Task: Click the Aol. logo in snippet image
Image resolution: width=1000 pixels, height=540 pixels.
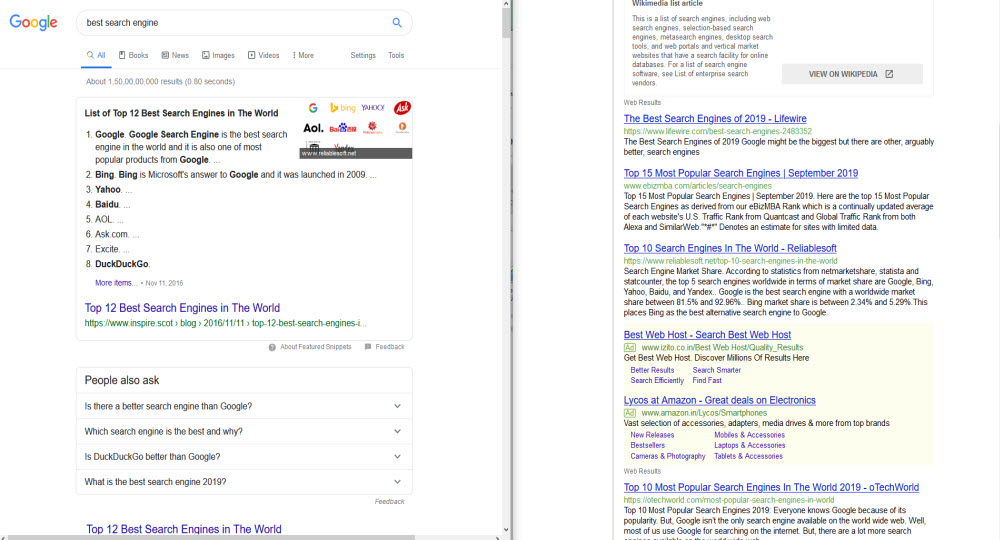Action: 313,128
